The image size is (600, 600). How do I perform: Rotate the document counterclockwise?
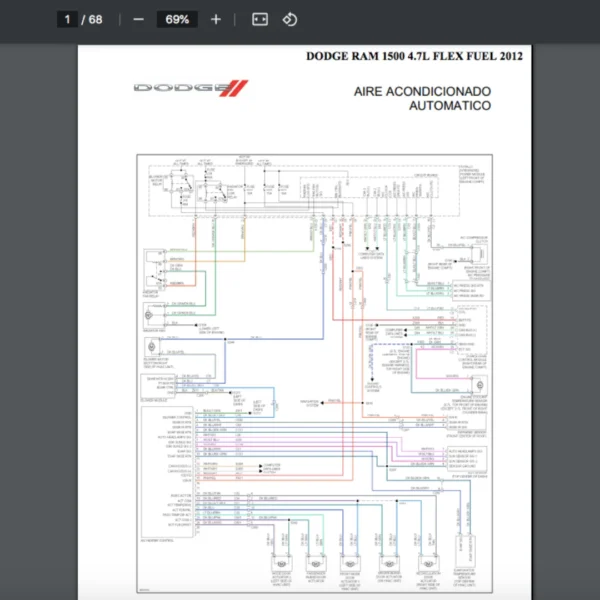point(290,19)
